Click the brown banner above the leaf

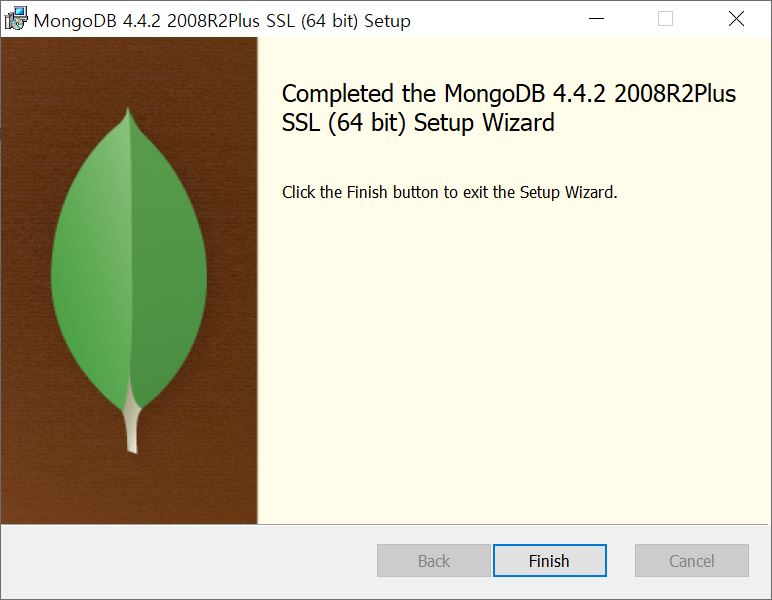click(129, 69)
